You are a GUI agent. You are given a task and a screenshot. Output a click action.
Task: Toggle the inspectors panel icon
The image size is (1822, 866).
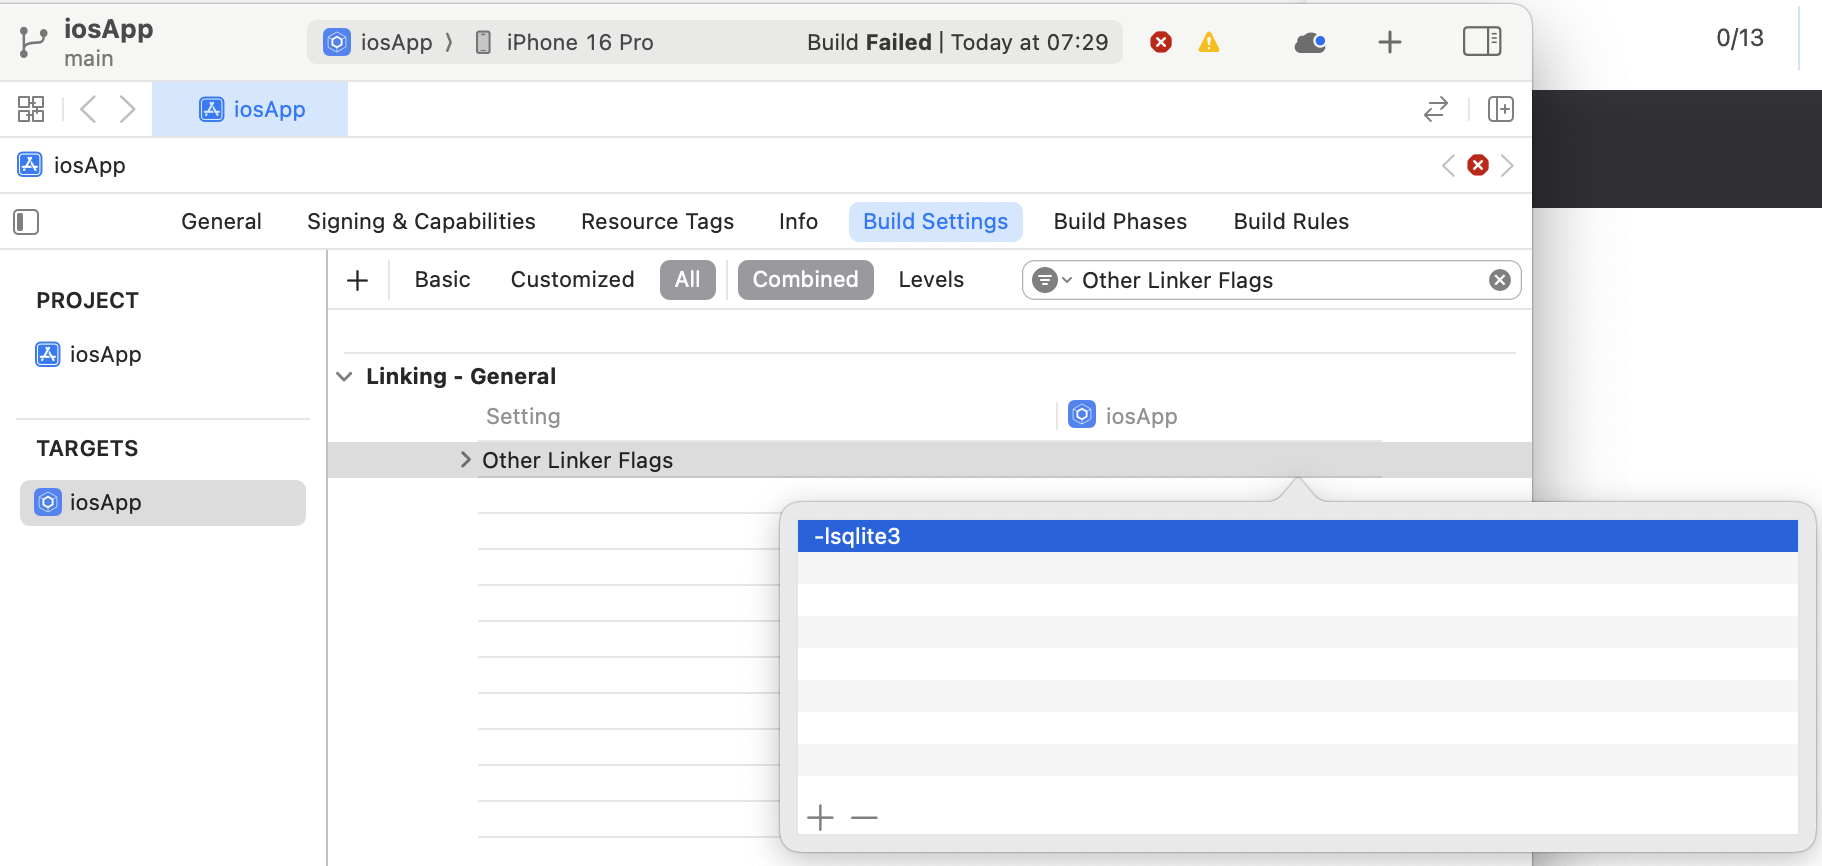[x=1482, y=42]
